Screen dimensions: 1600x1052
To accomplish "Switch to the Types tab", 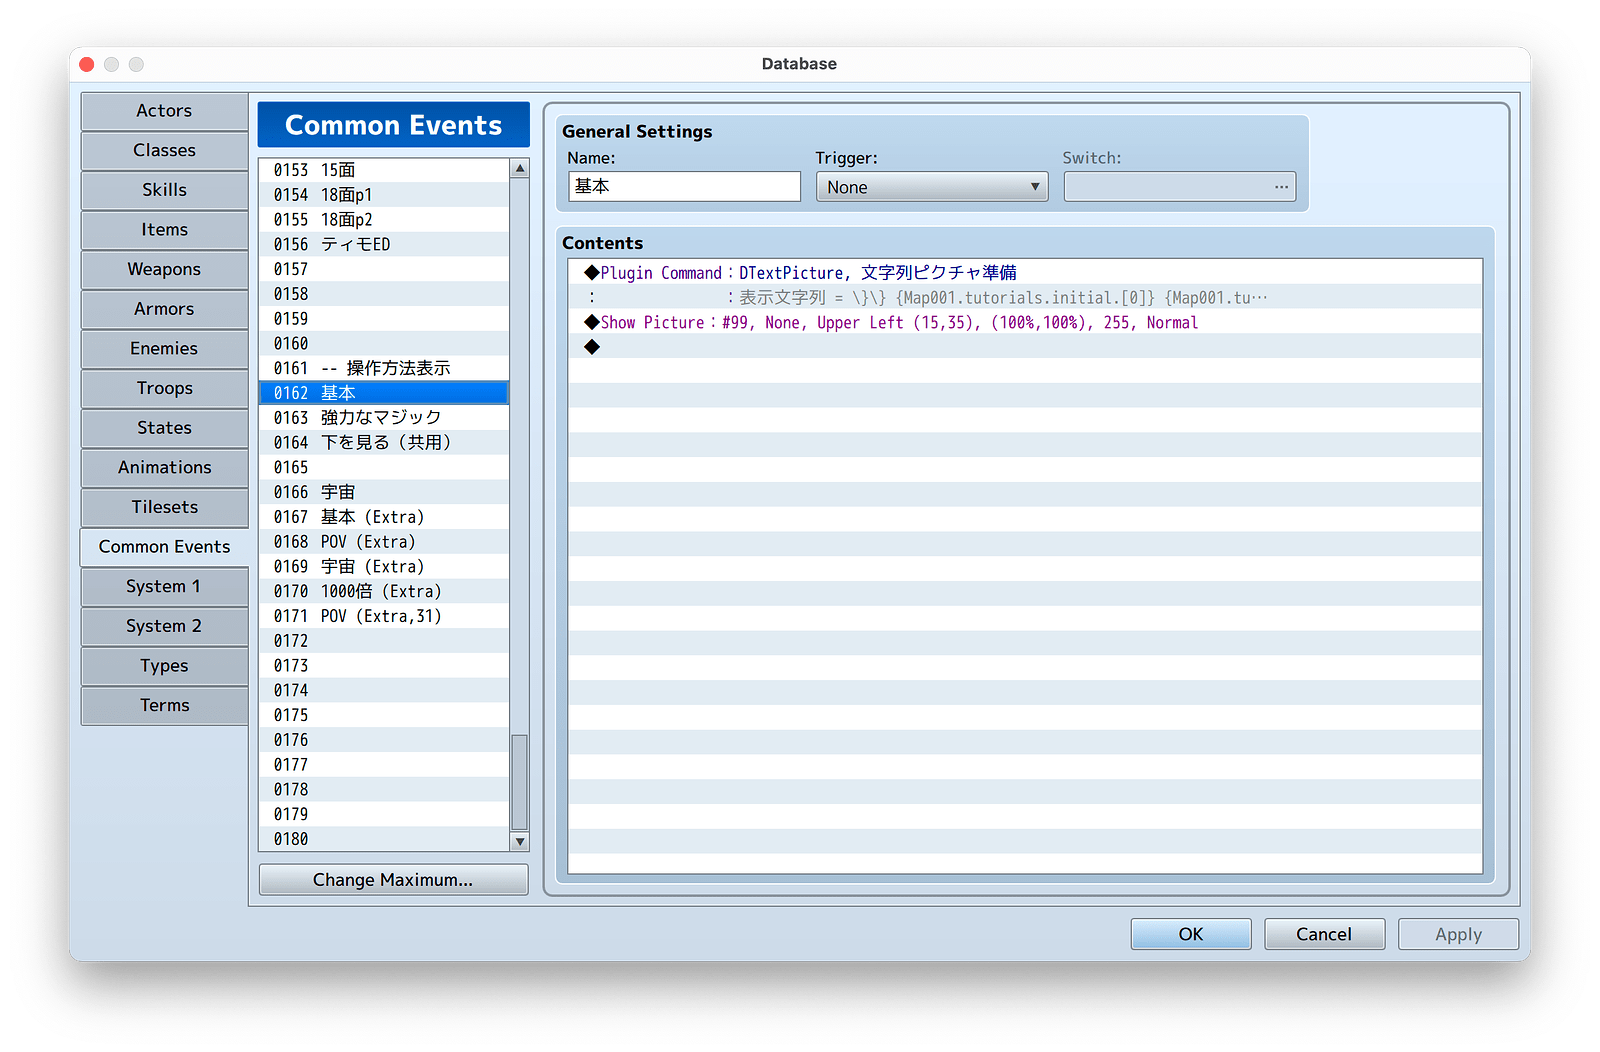I will pos(164,666).
